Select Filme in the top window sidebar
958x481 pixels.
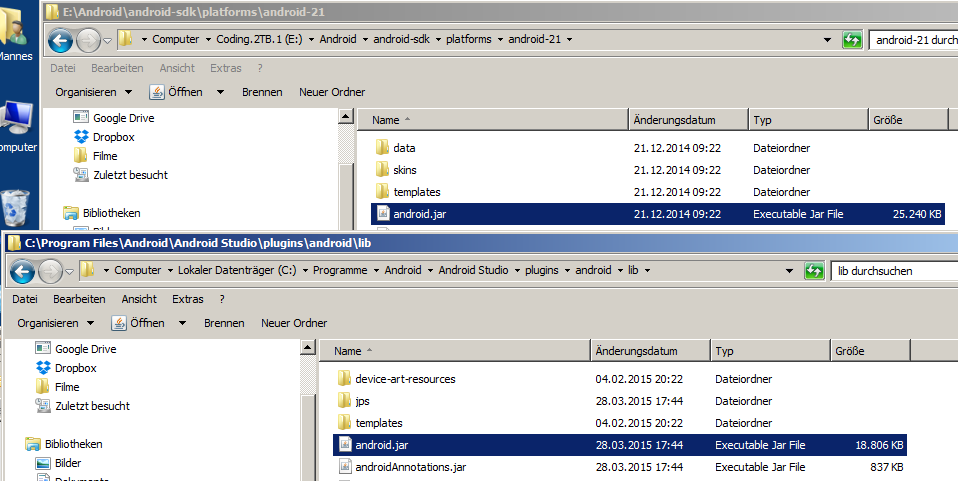(x=95, y=156)
